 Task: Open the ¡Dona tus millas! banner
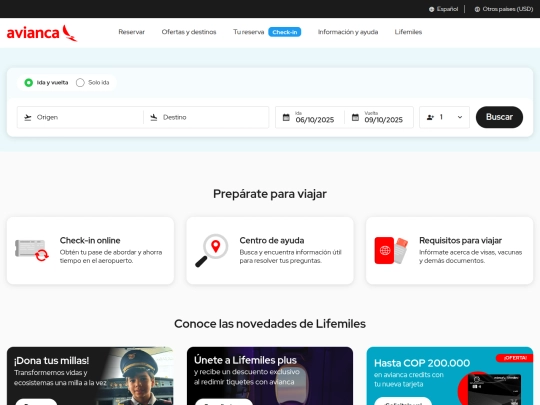tap(90, 376)
